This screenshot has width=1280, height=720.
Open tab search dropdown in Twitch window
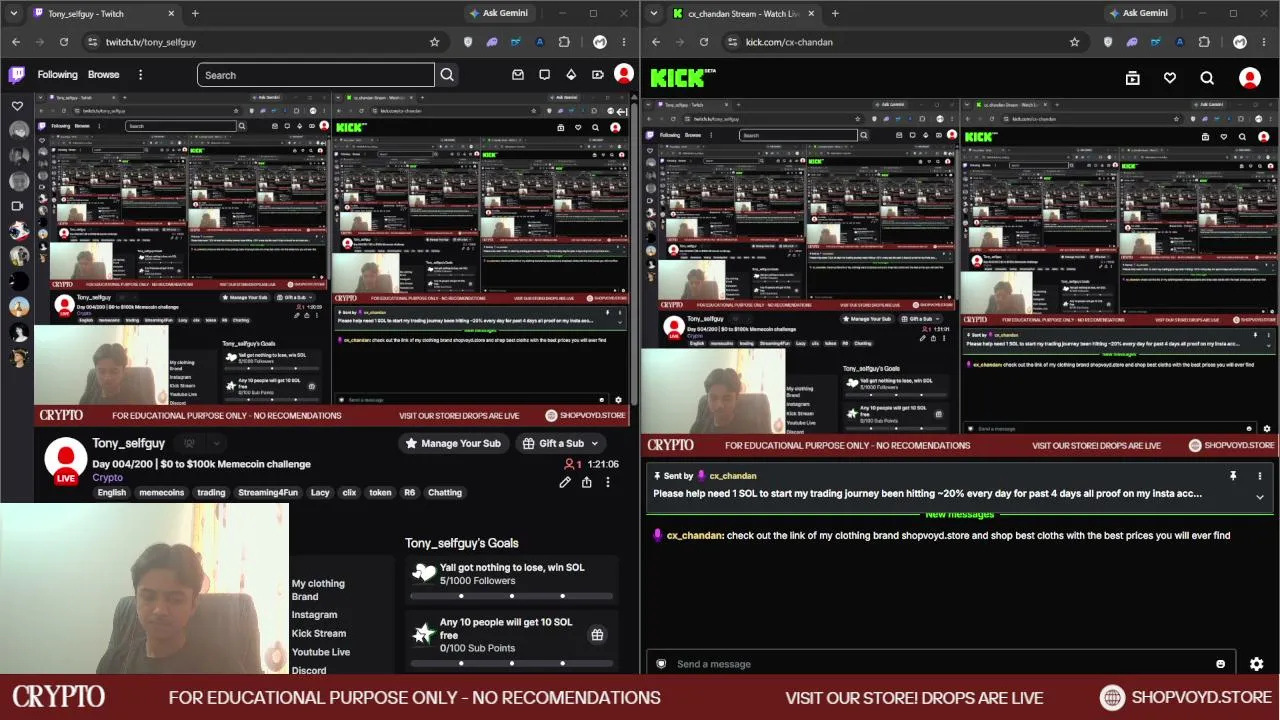pos(13,13)
